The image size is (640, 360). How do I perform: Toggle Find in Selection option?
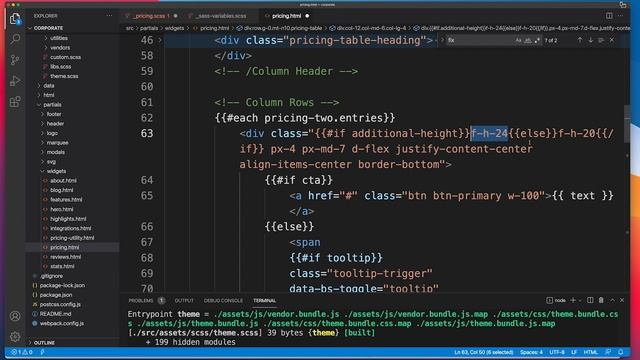click(x=601, y=40)
